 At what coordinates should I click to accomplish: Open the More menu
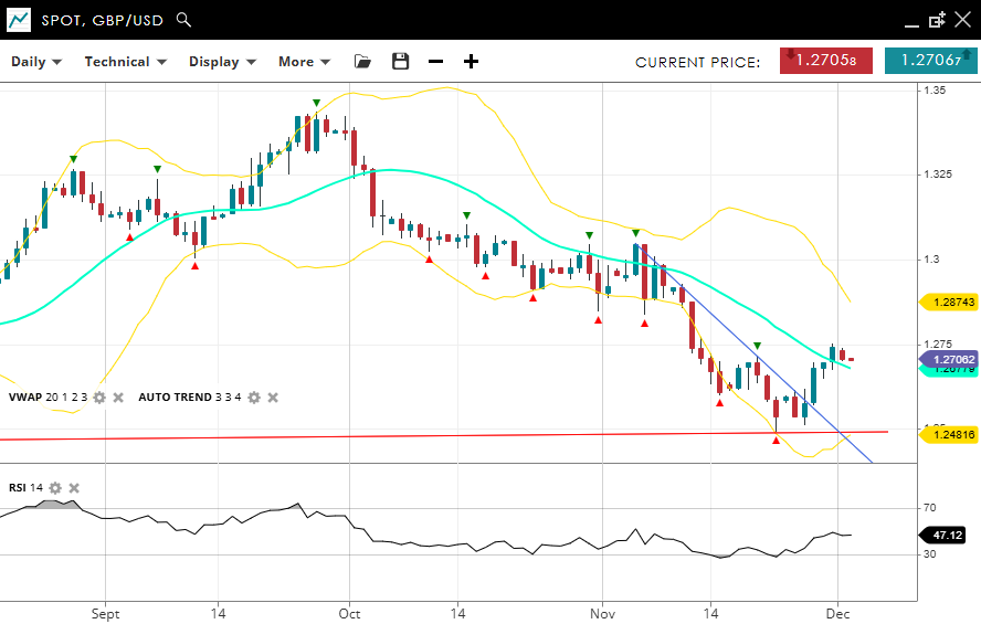(x=304, y=61)
